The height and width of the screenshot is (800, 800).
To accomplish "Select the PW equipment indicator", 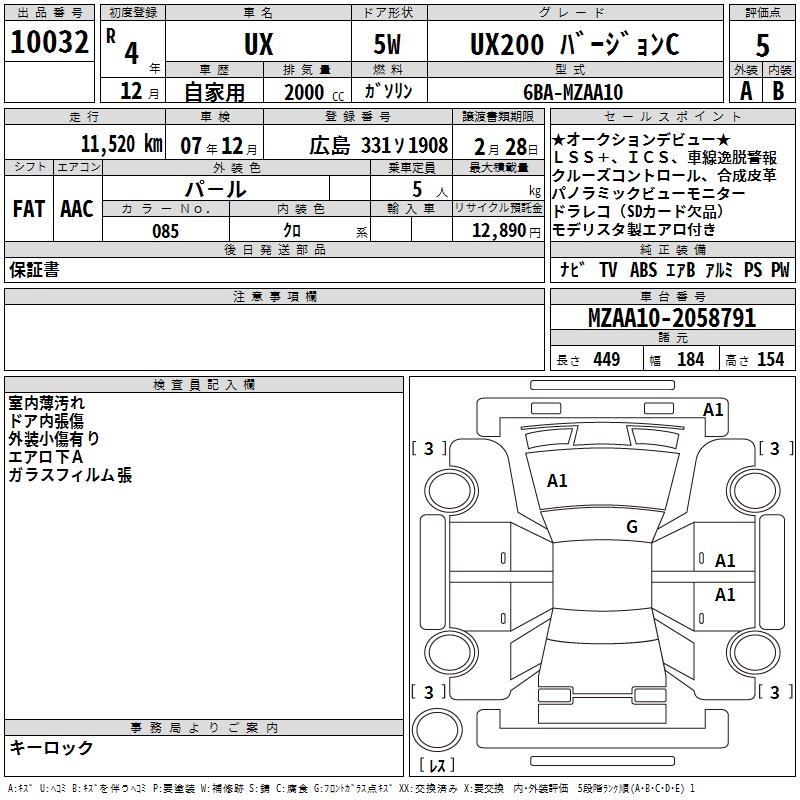I will [x=780, y=270].
